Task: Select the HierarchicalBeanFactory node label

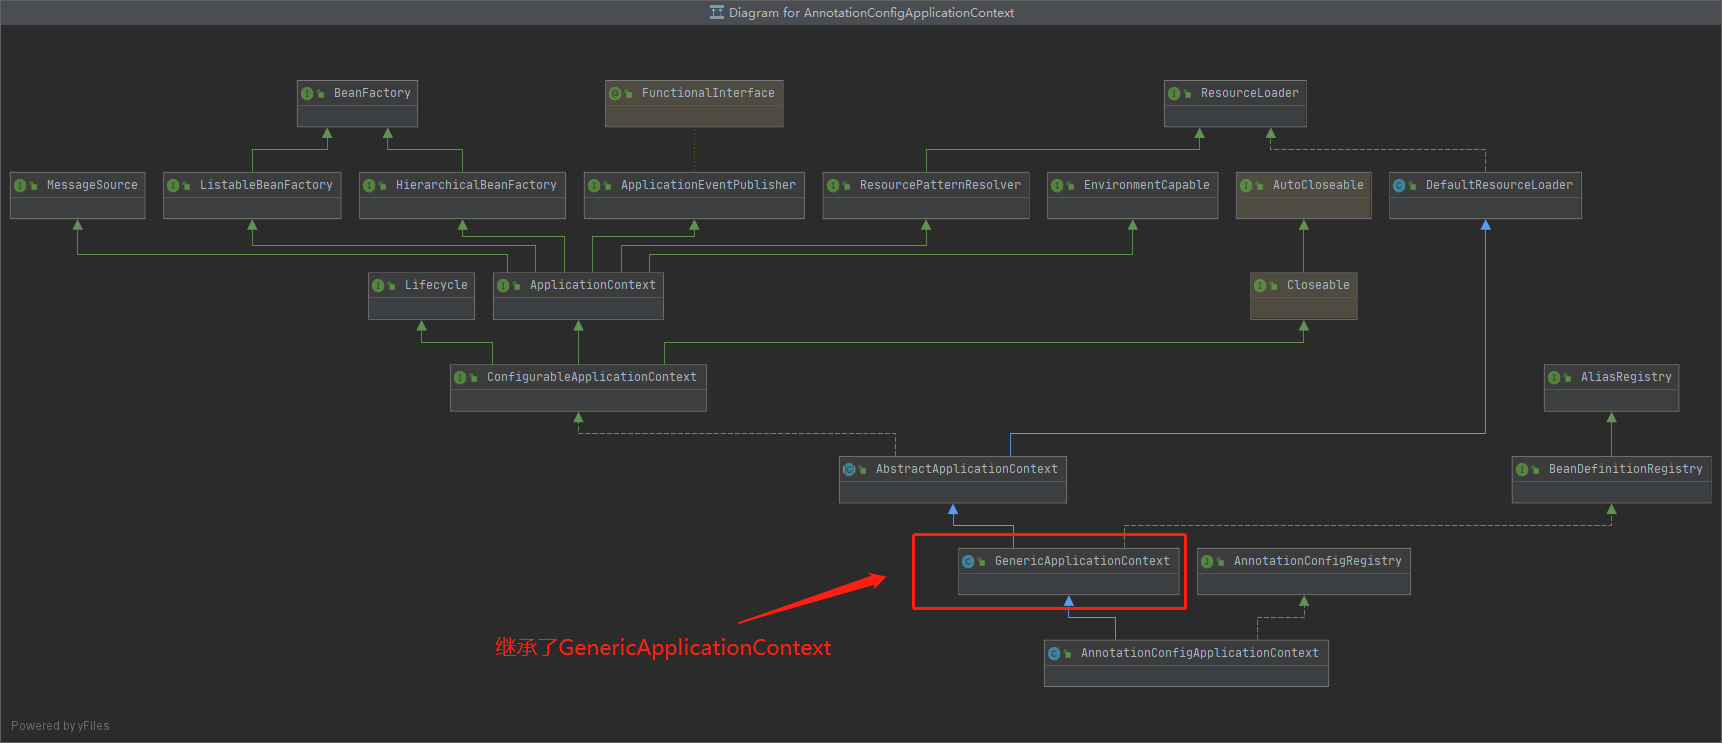Action: 476,185
